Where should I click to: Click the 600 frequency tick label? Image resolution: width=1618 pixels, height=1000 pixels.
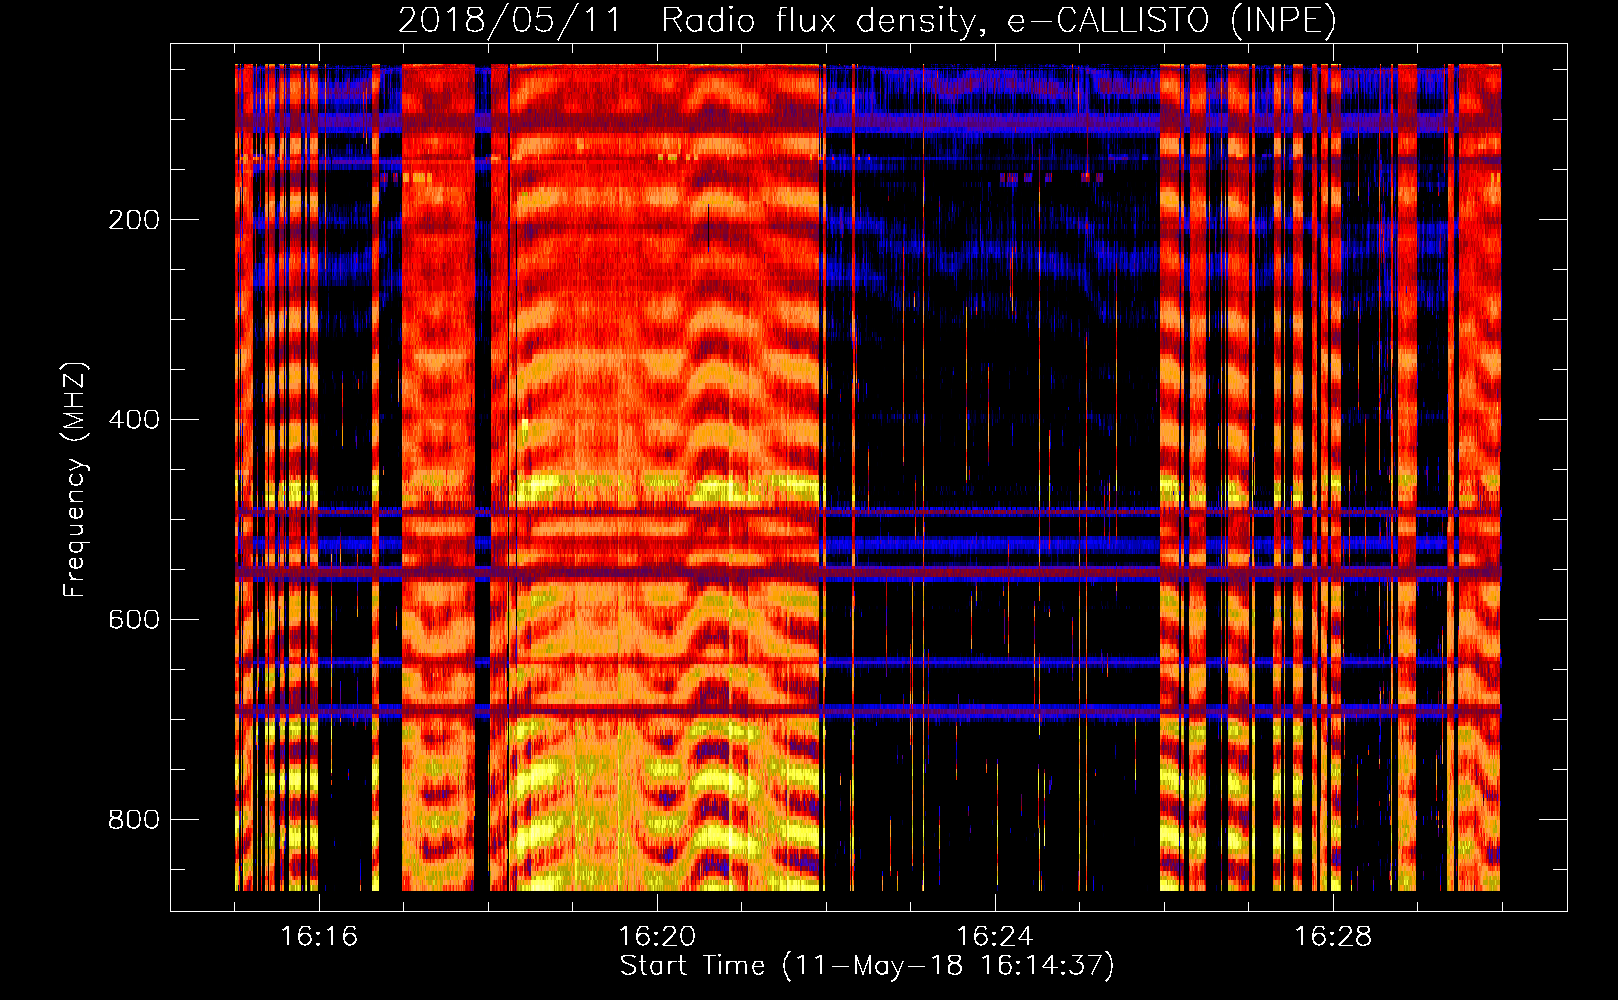[134, 620]
